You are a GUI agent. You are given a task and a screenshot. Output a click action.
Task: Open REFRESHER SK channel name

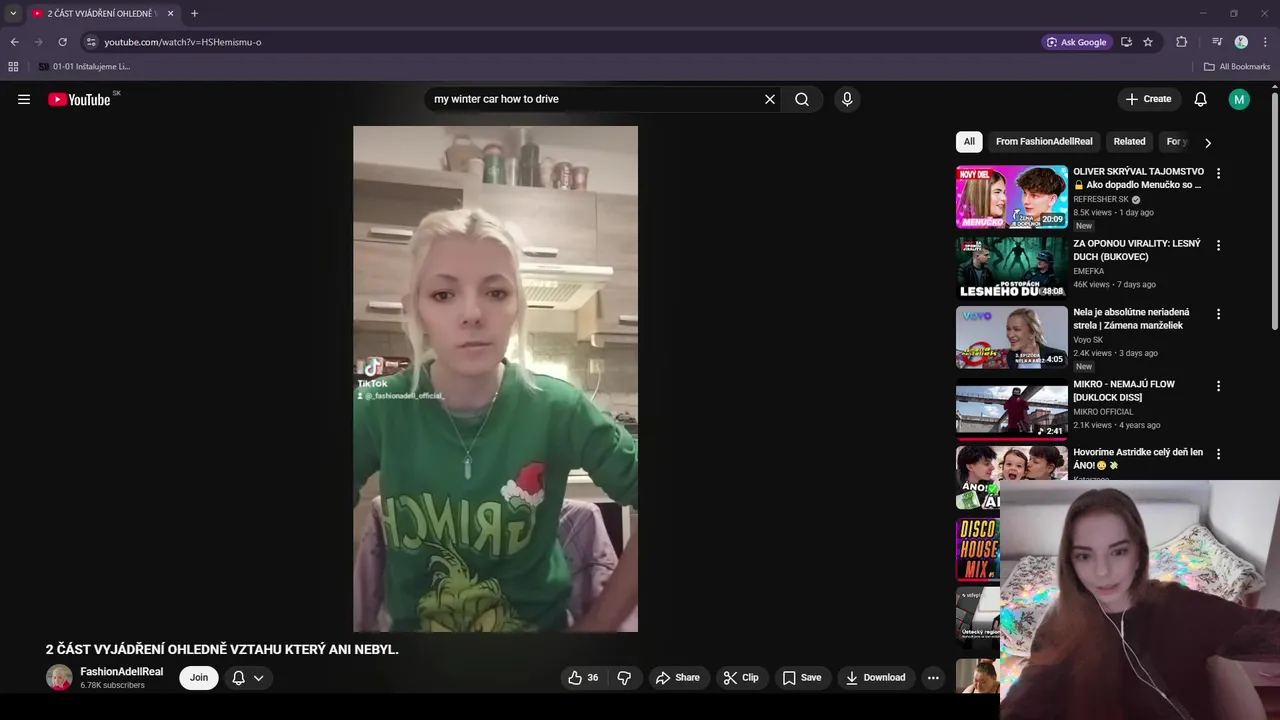point(1101,199)
